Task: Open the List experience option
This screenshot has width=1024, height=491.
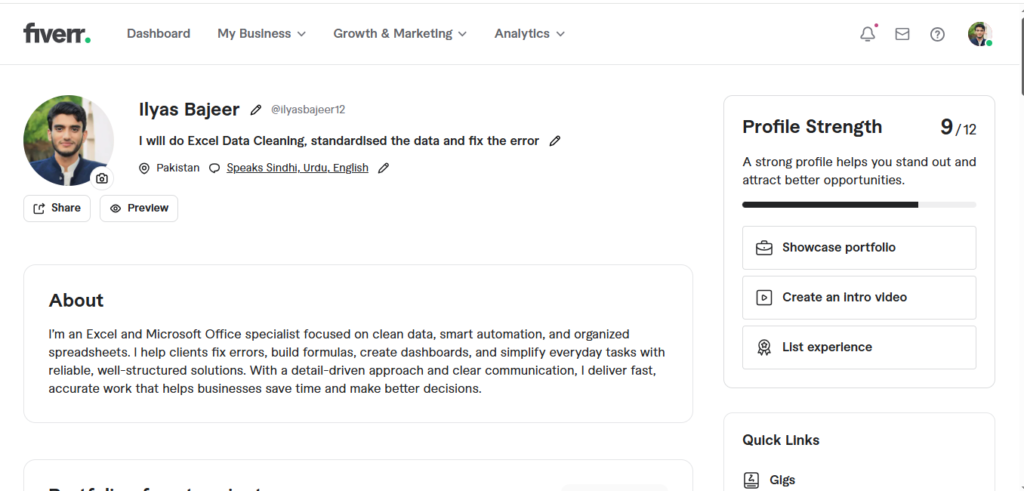Action: point(858,347)
